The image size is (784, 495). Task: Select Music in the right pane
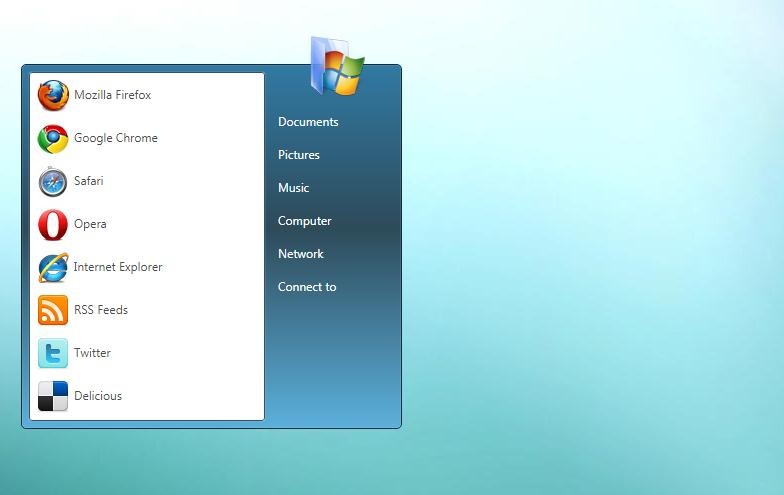(x=293, y=188)
